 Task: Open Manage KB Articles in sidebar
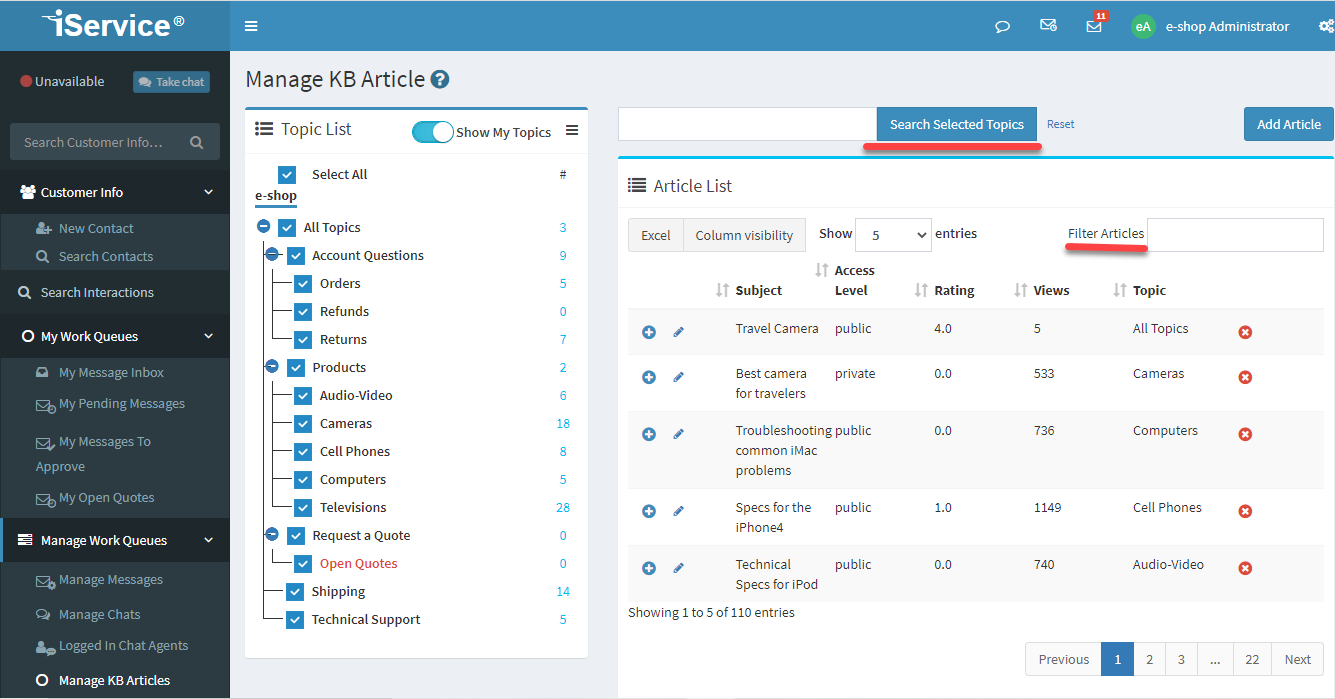point(114,680)
